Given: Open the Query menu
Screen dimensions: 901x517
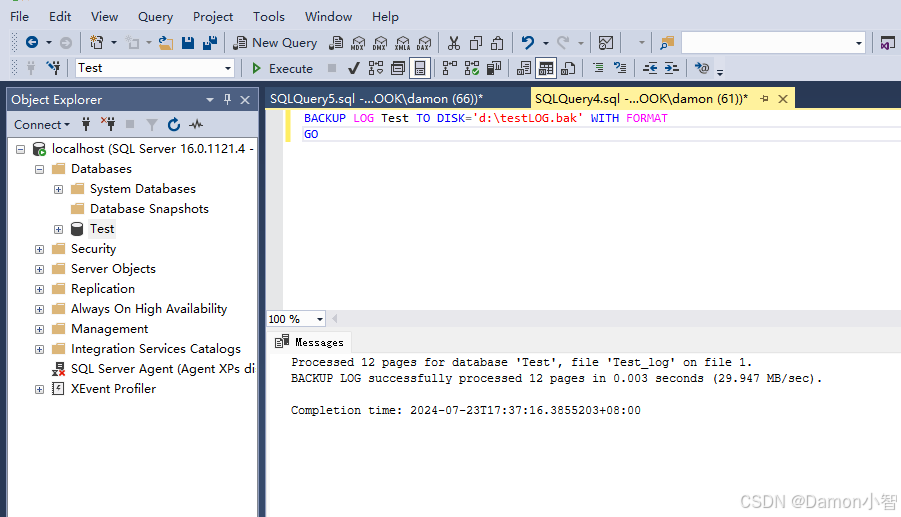Looking at the screenshot, I should (155, 17).
